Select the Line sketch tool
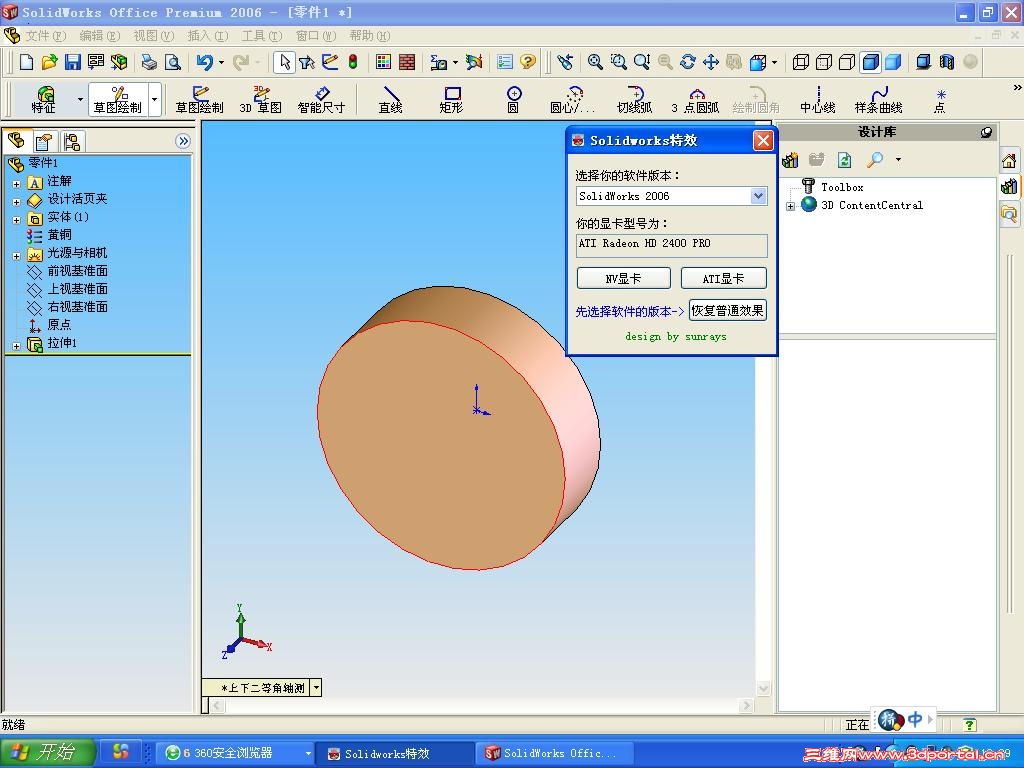The image size is (1024, 768). (x=391, y=99)
